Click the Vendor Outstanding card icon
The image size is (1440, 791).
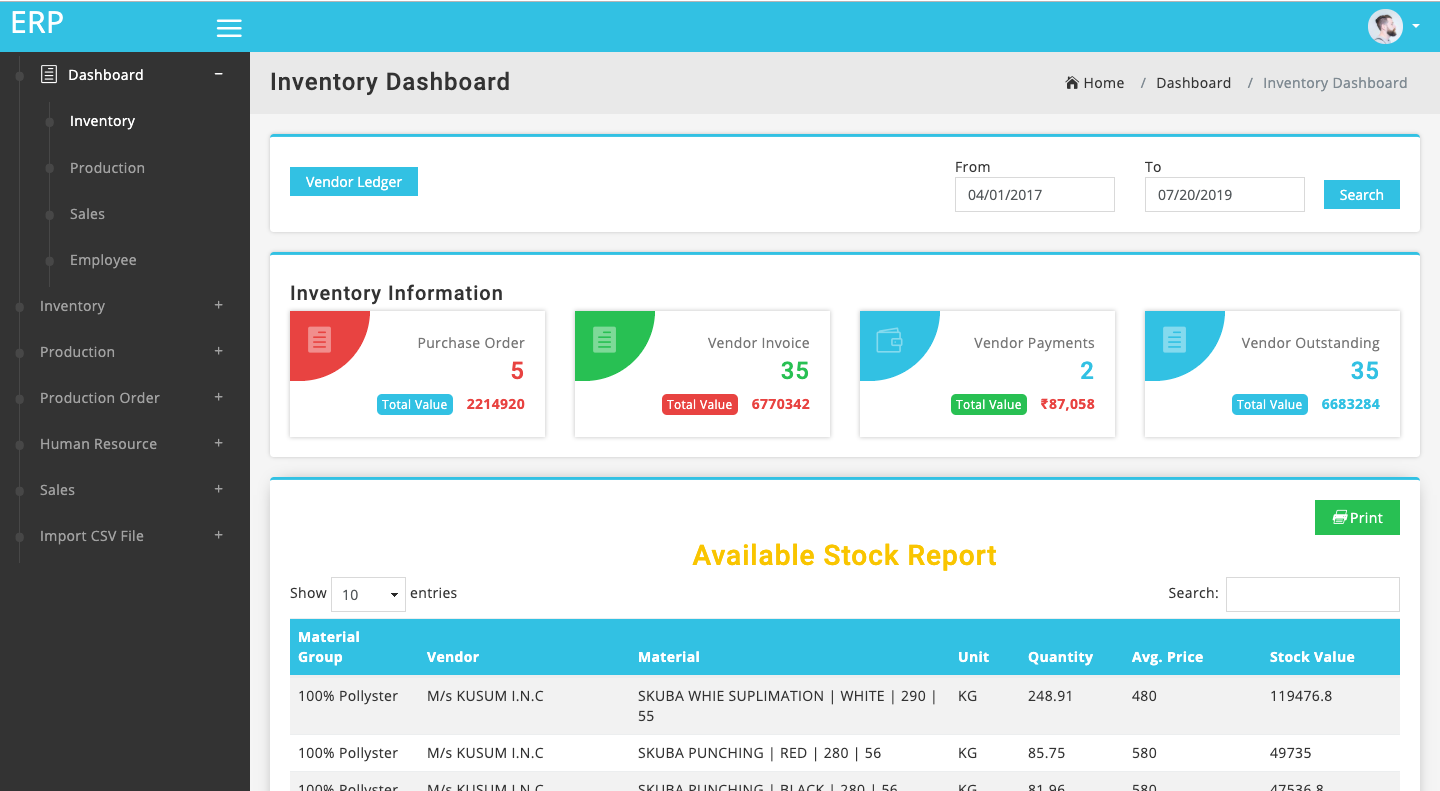[1174, 339]
